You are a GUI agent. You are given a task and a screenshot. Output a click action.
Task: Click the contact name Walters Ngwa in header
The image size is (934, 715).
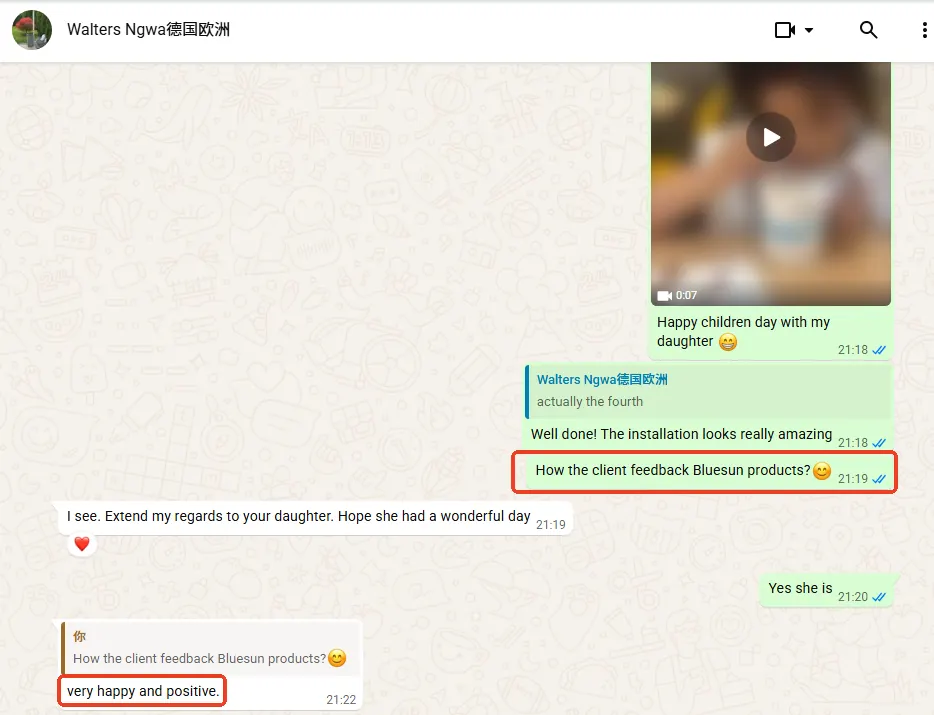(x=148, y=30)
